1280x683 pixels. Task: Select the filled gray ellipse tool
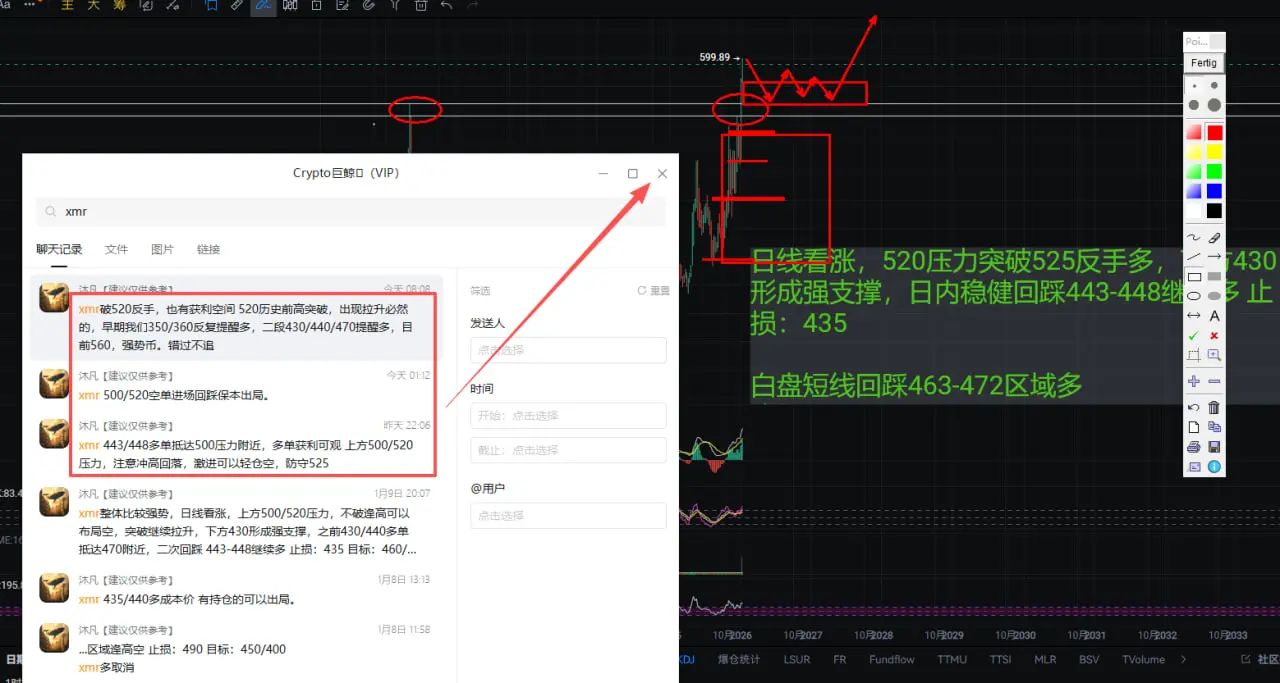1214,295
